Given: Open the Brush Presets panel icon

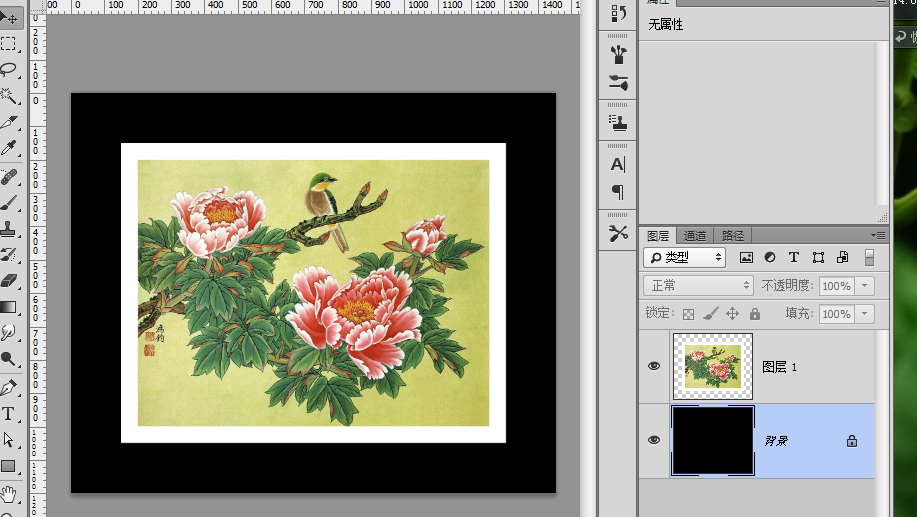Looking at the screenshot, I should click(618, 54).
